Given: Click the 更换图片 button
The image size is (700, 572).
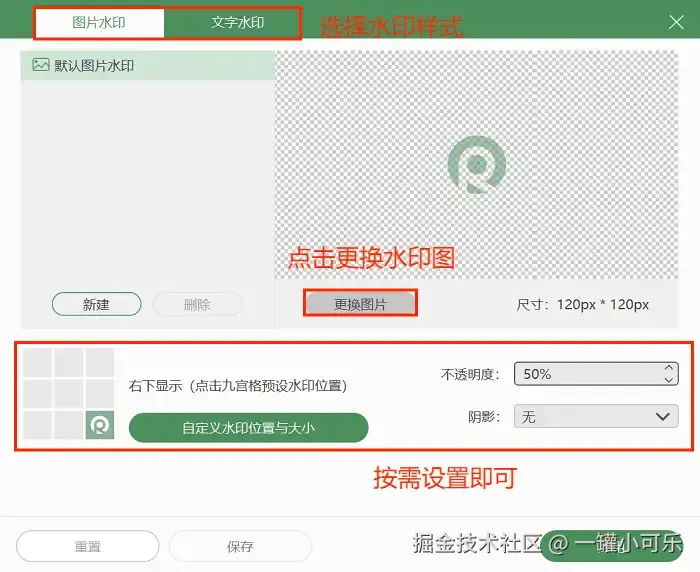Looking at the screenshot, I should tap(360, 304).
